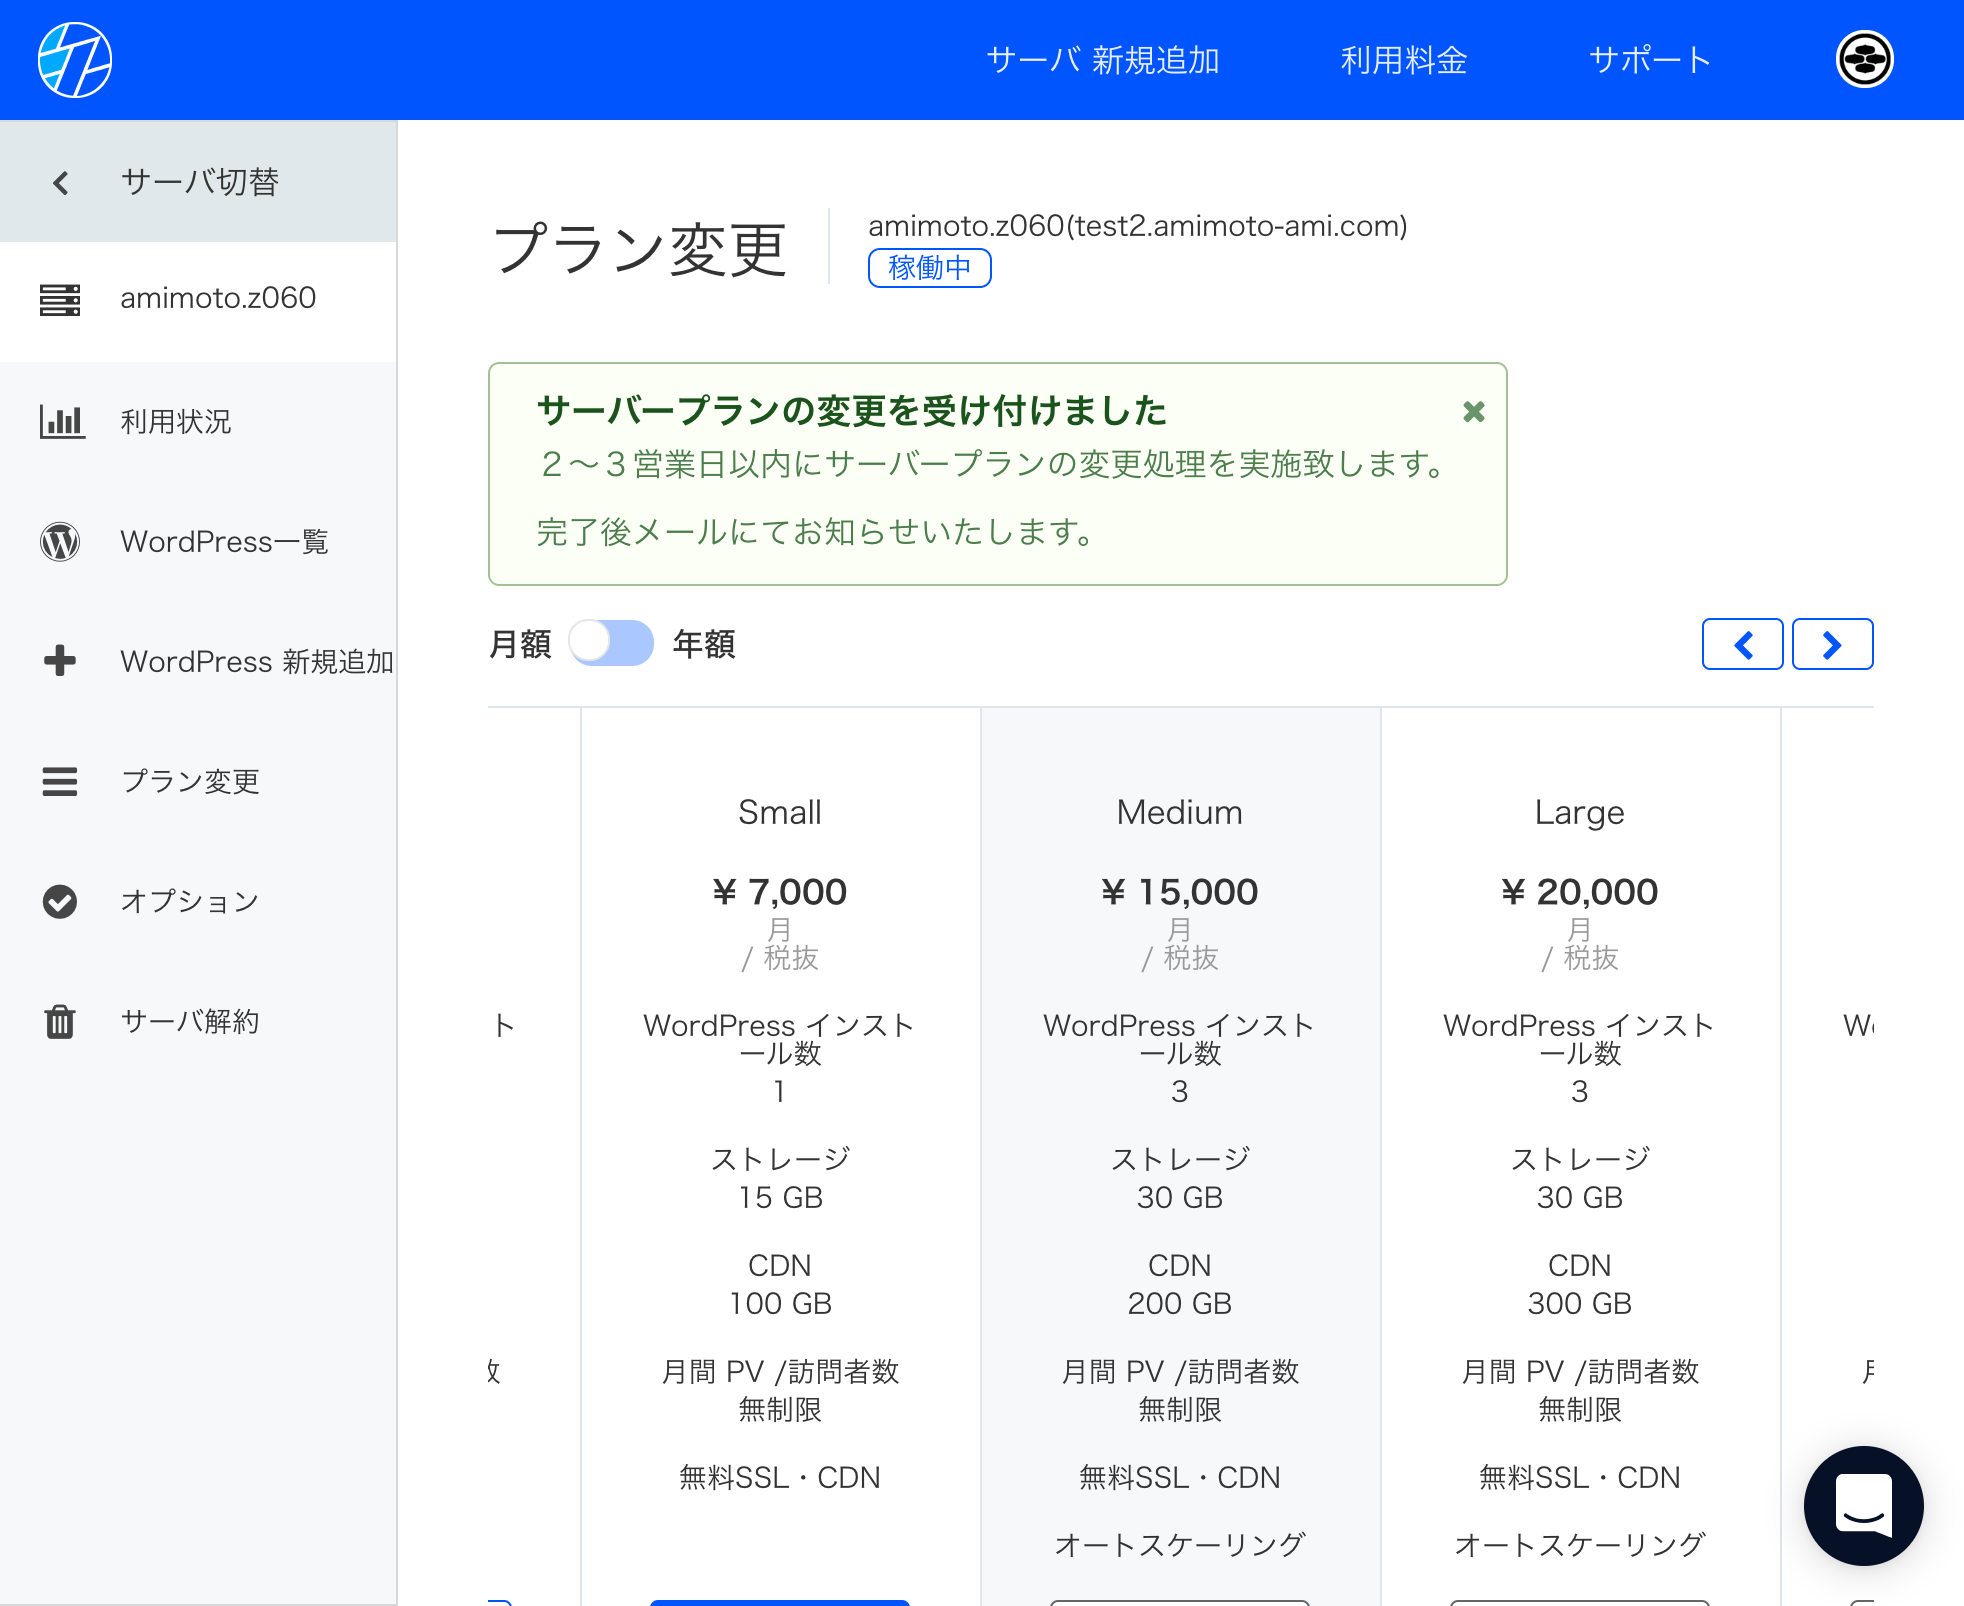Click the notification heading サーバープランの変更を受け付けました
Viewport: 1964px width, 1606px height.
852,410
